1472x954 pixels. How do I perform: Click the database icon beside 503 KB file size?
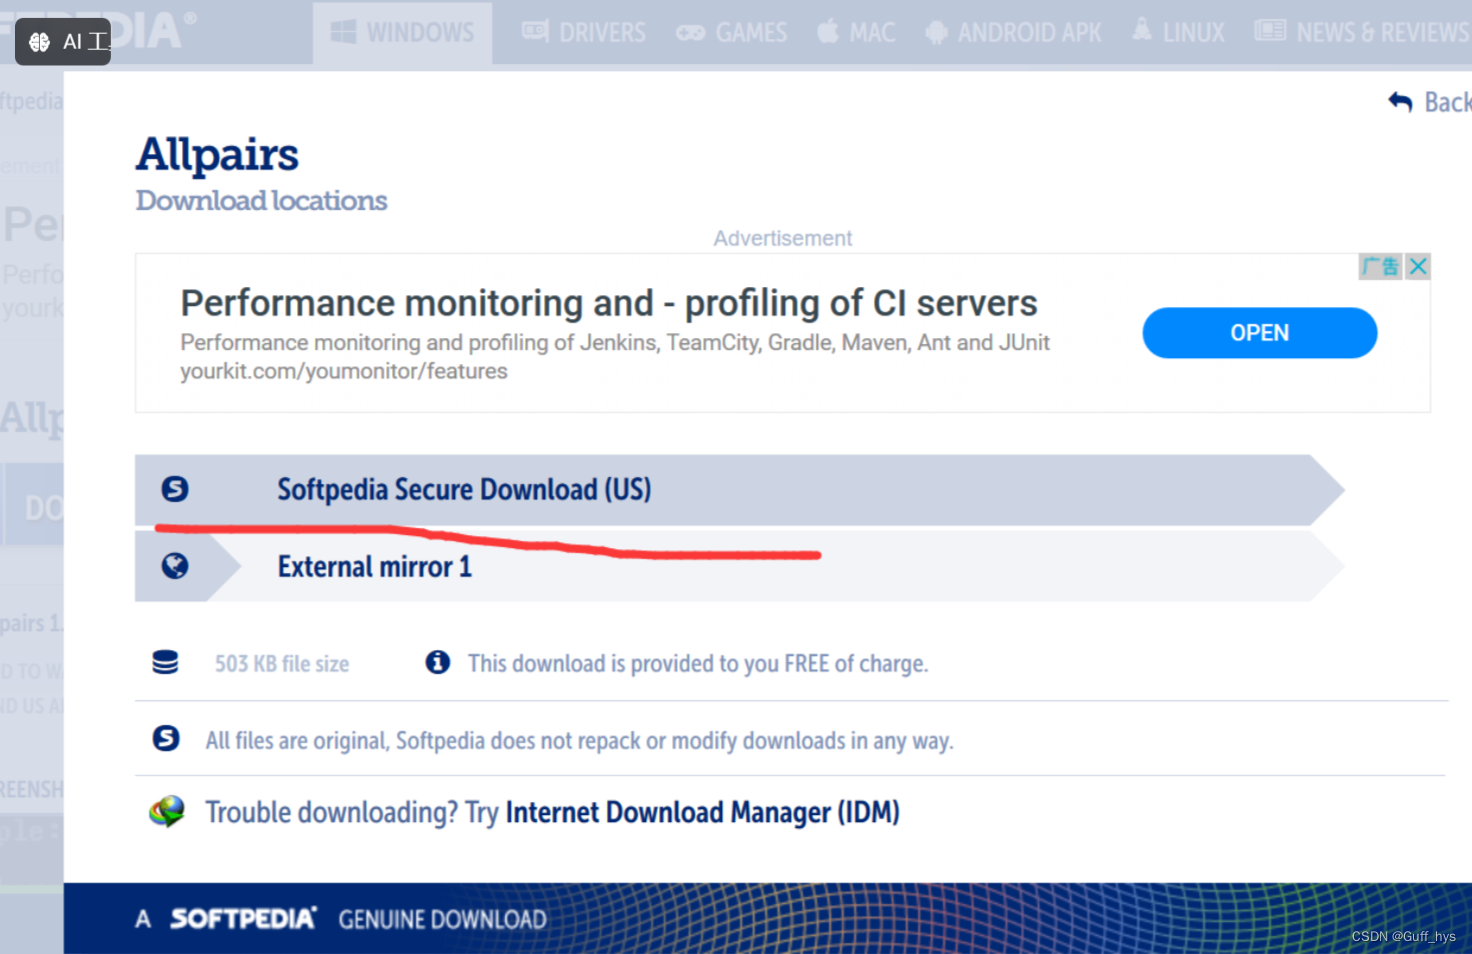point(165,662)
